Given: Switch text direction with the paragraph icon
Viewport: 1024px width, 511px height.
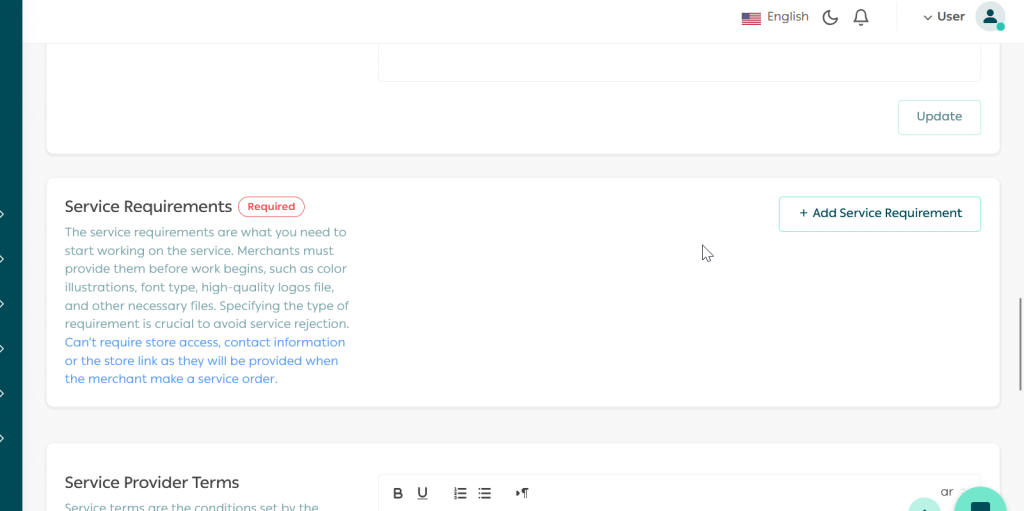Looking at the screenshot, I should (x=522, y=493).
